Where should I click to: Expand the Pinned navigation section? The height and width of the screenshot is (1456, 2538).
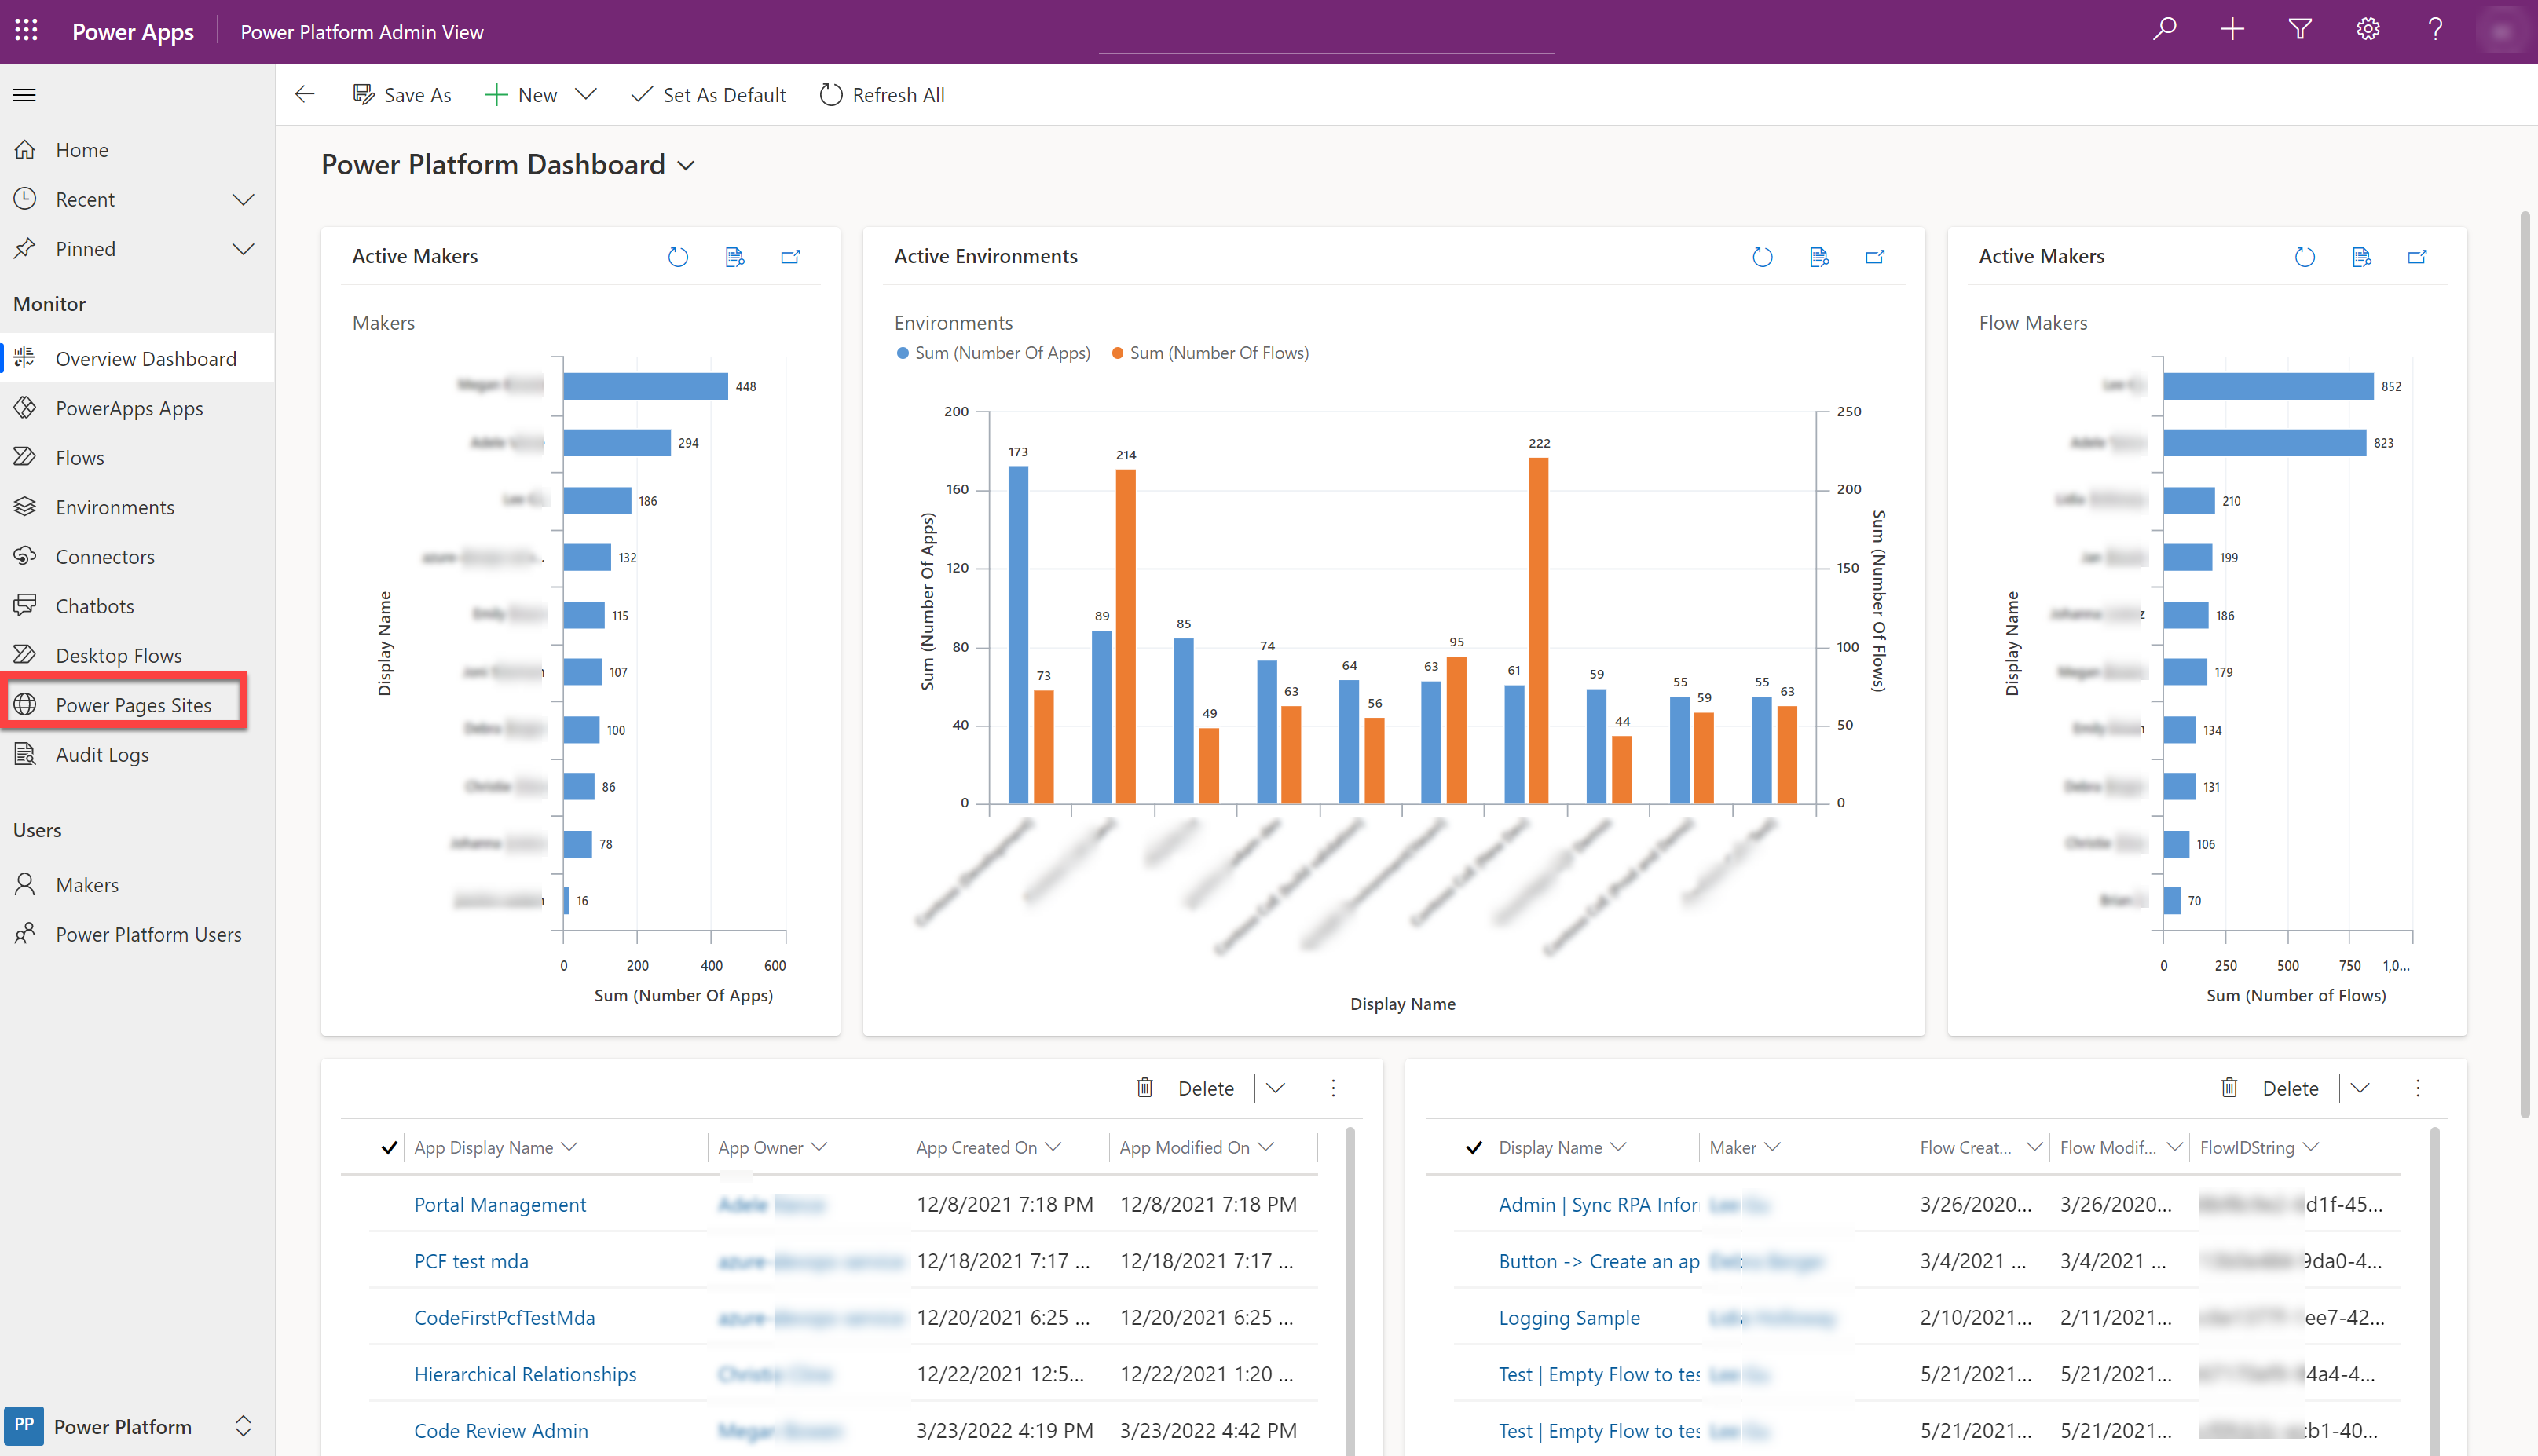coord(244,247)
